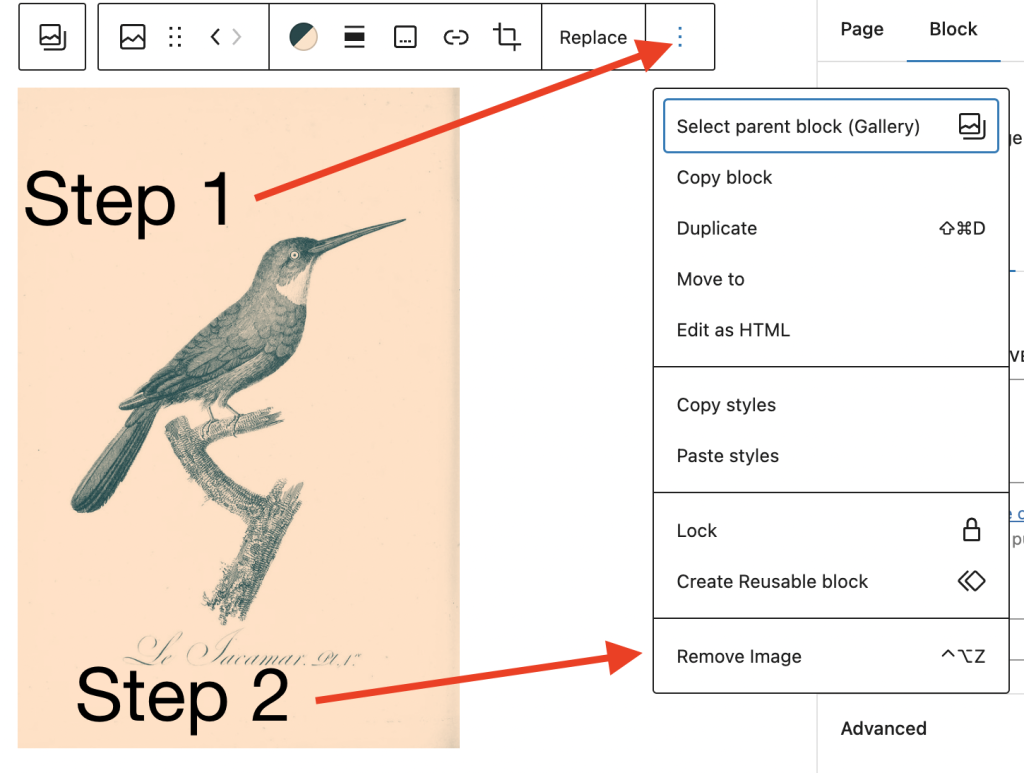Viewport: 1024px width, 773px height.
Task: Select the Block tab
Action: point(952,29)
